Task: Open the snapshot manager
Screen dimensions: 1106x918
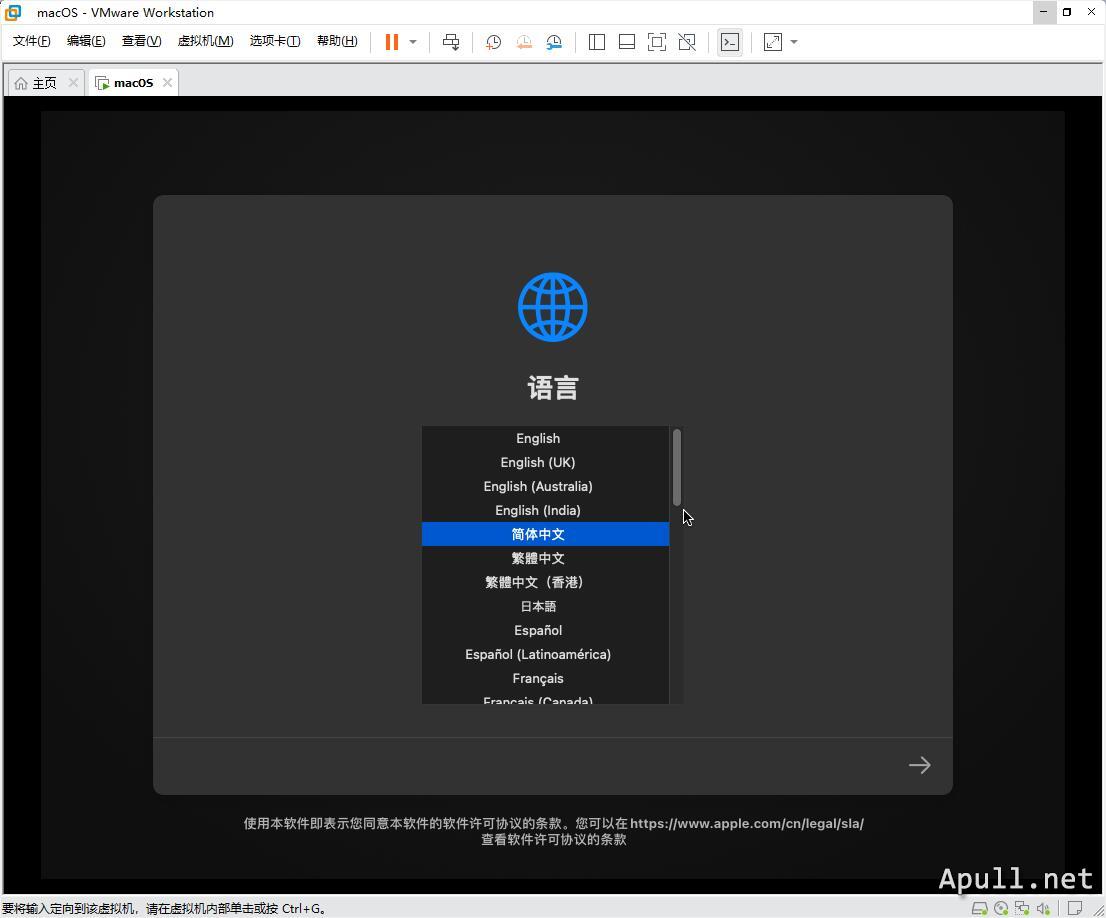Action: pos(554,42)
